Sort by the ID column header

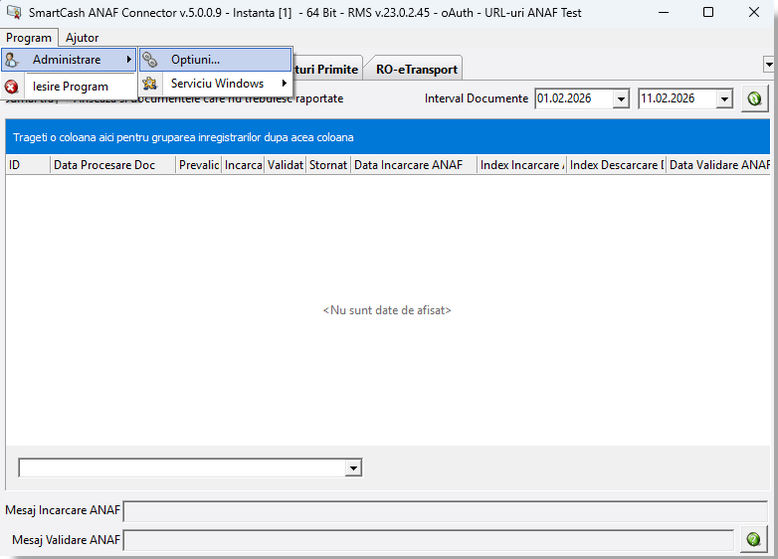(x=28, y=165)
